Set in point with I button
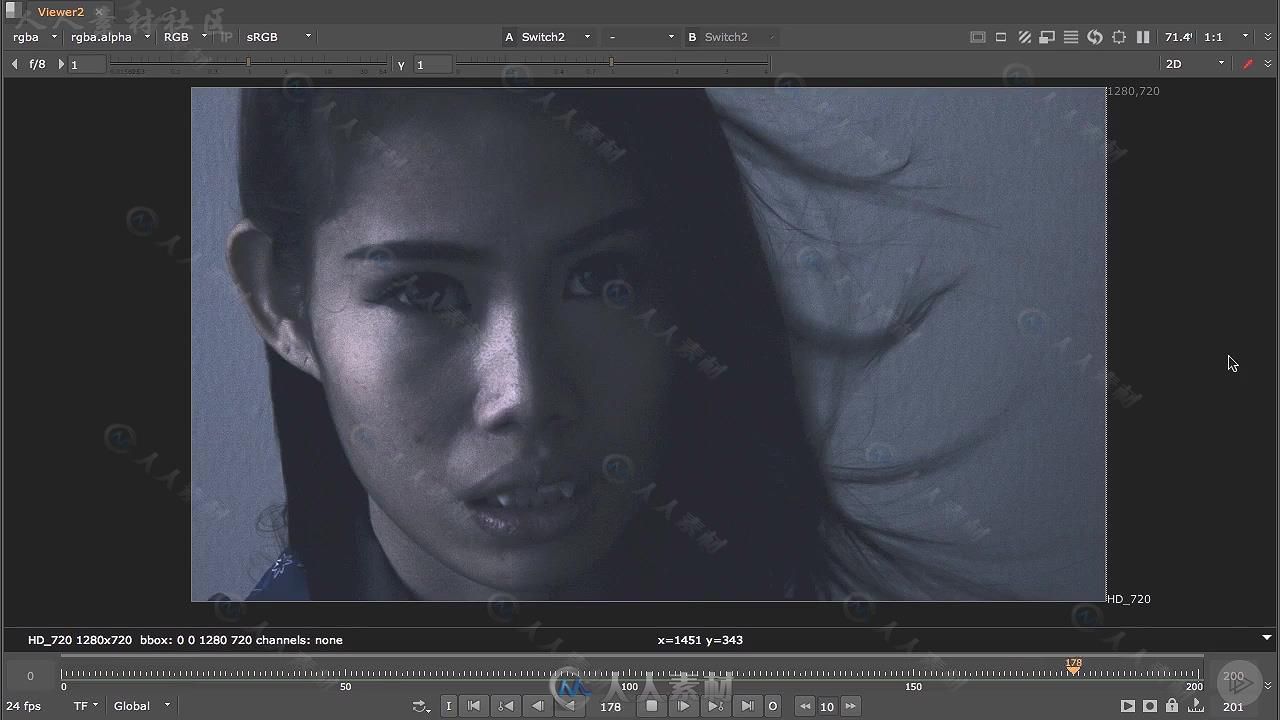This screenshot has width=1280, height=720. click(449, 706)
